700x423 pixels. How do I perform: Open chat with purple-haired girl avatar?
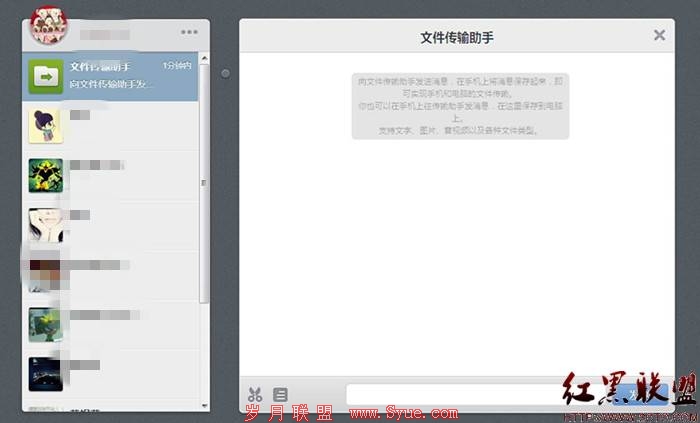click(x=46, y=126)
